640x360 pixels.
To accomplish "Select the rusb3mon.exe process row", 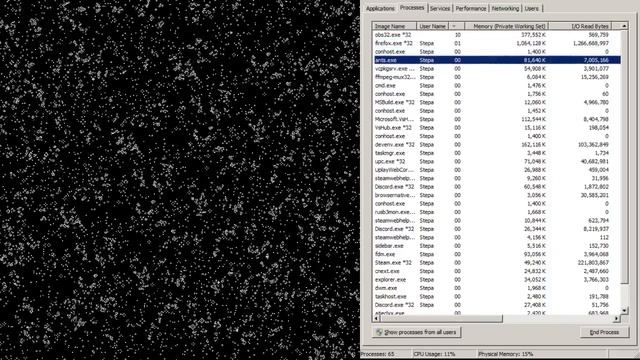I will point(497,212).
